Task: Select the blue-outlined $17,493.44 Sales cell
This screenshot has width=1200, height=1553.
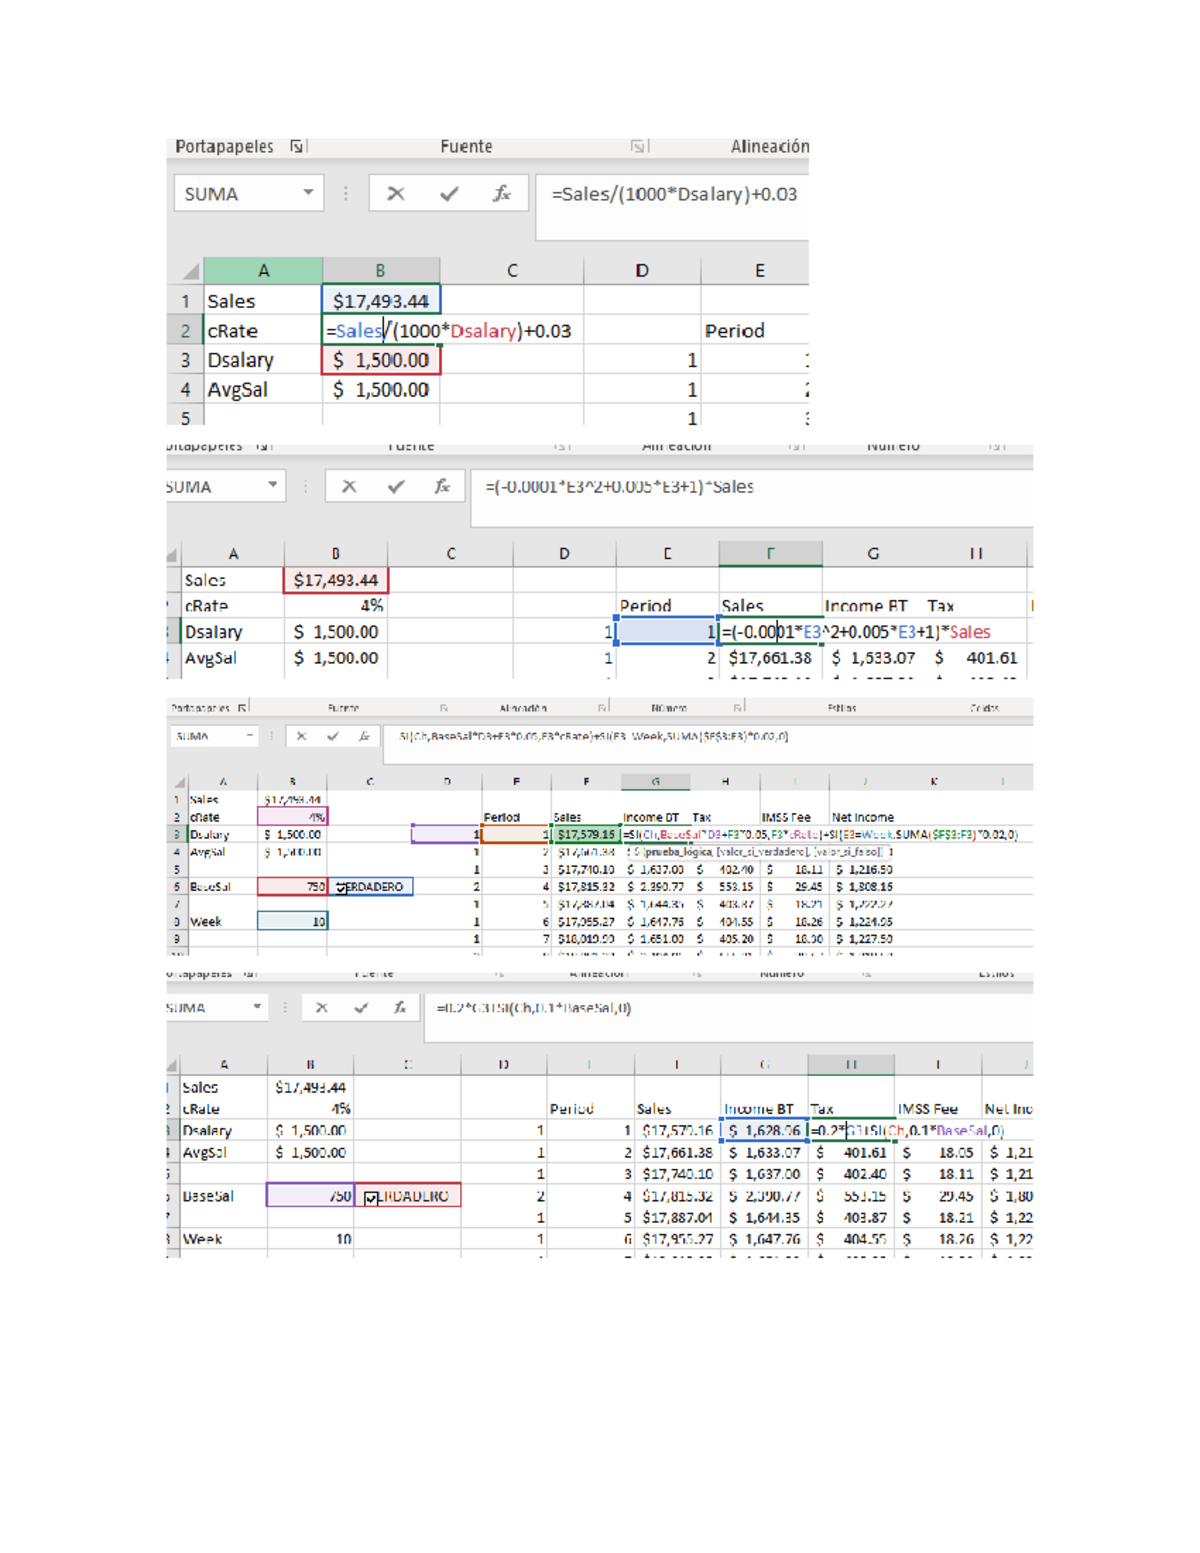Action: (380, 301)
